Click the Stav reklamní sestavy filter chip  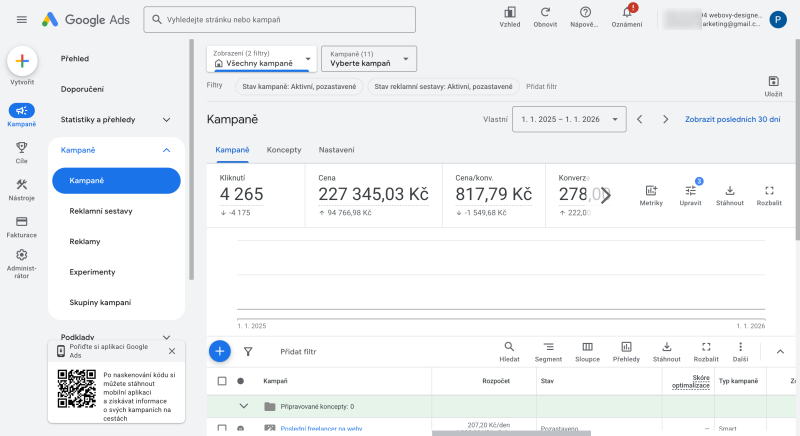[x=443, y=87]
